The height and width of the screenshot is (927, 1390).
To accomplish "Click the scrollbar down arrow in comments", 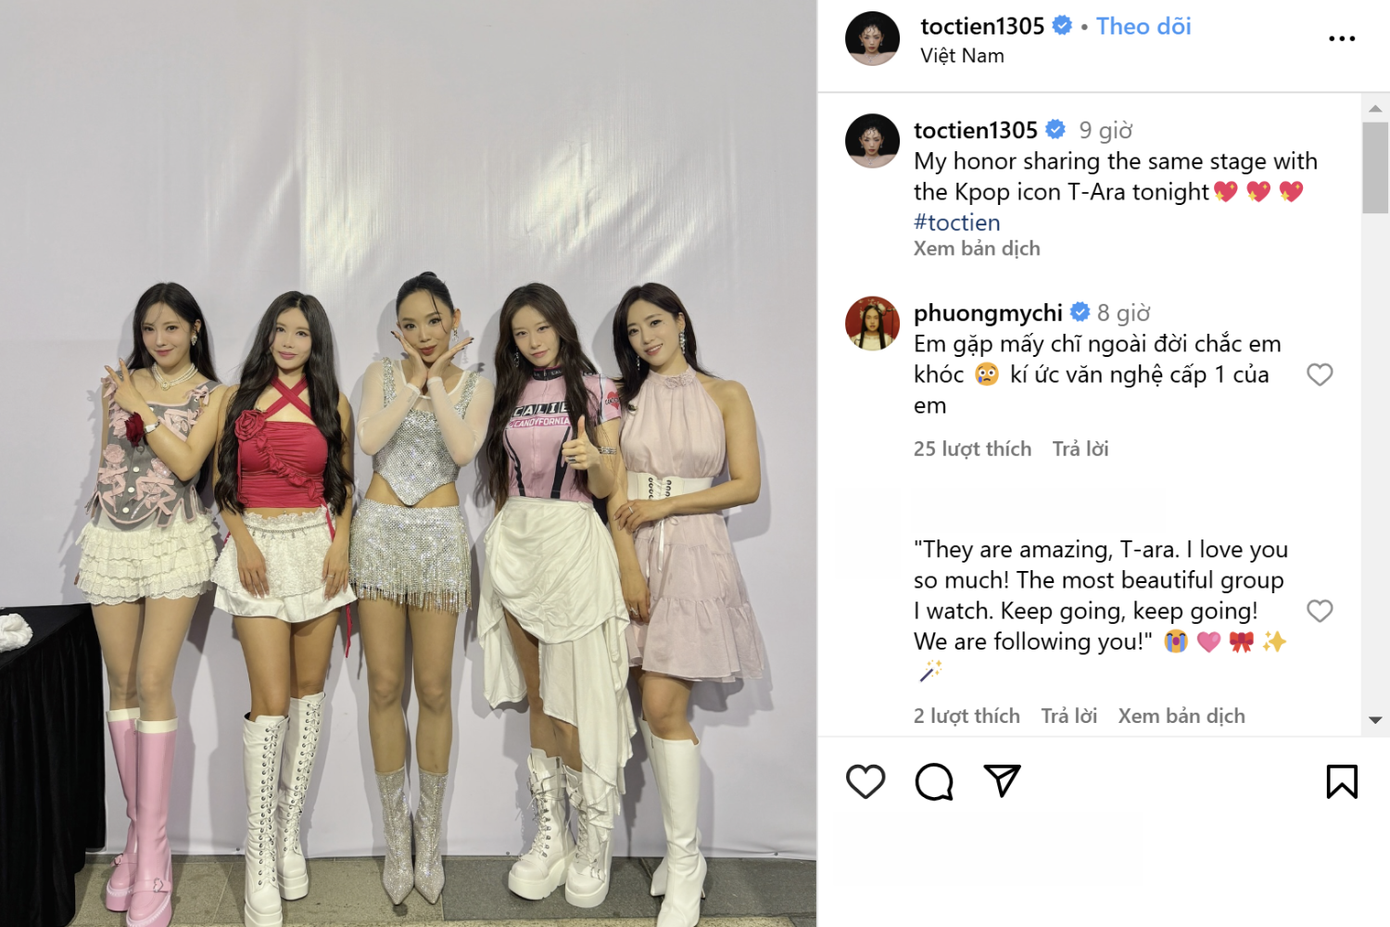I will [1375, 720].
